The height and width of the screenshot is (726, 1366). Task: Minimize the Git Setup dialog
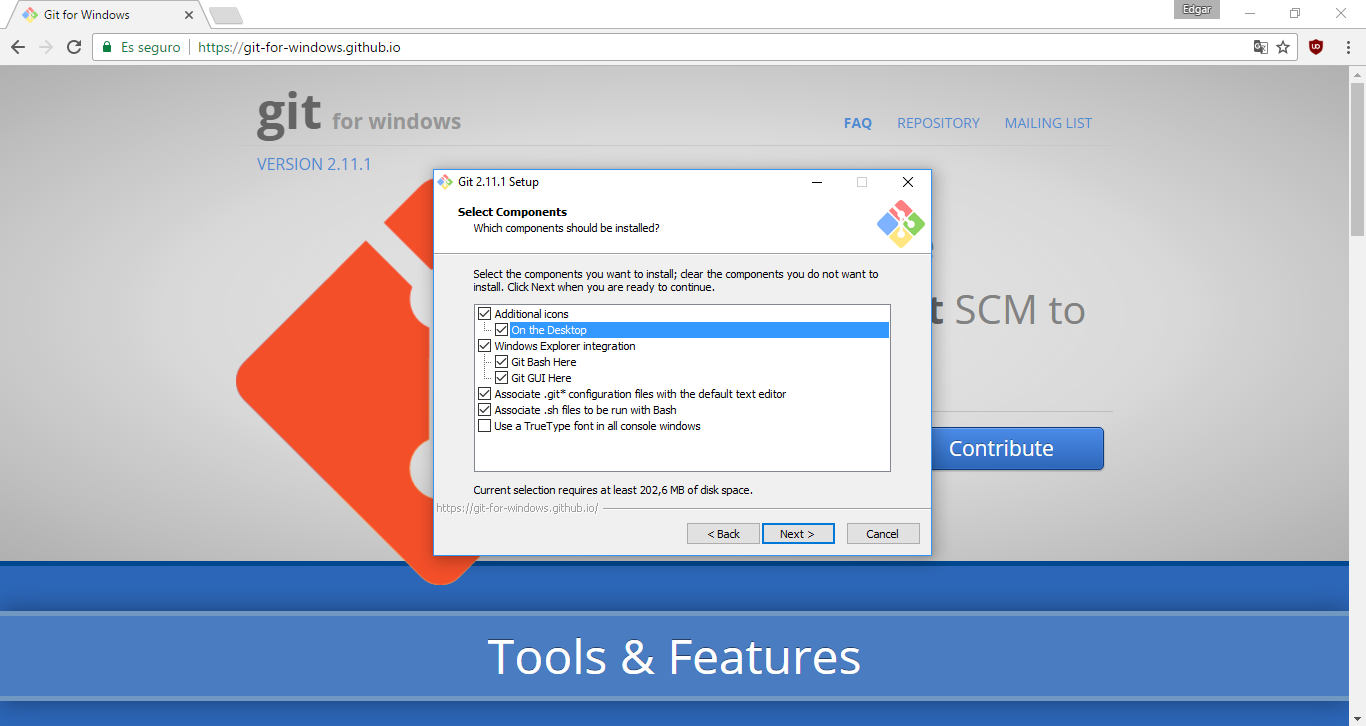[817, 182]
